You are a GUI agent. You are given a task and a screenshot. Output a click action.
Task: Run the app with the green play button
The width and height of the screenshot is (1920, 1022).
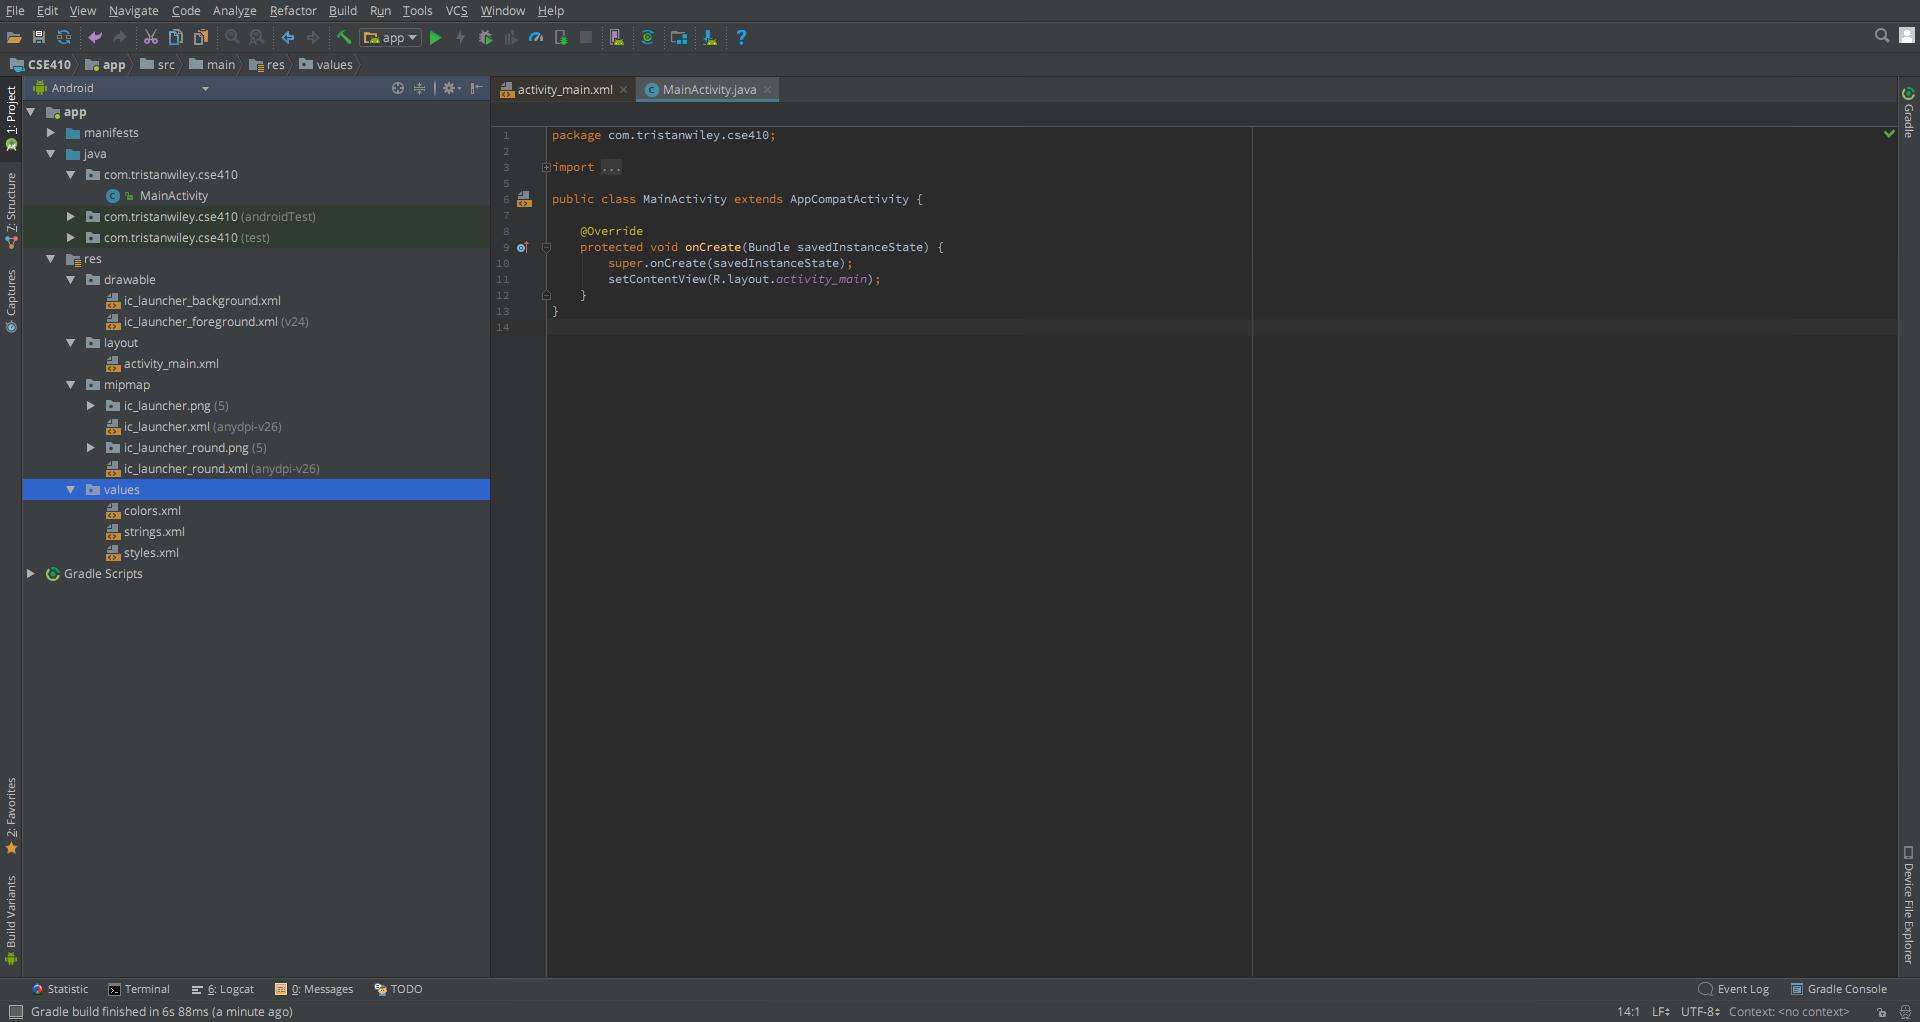click(435, 38)
